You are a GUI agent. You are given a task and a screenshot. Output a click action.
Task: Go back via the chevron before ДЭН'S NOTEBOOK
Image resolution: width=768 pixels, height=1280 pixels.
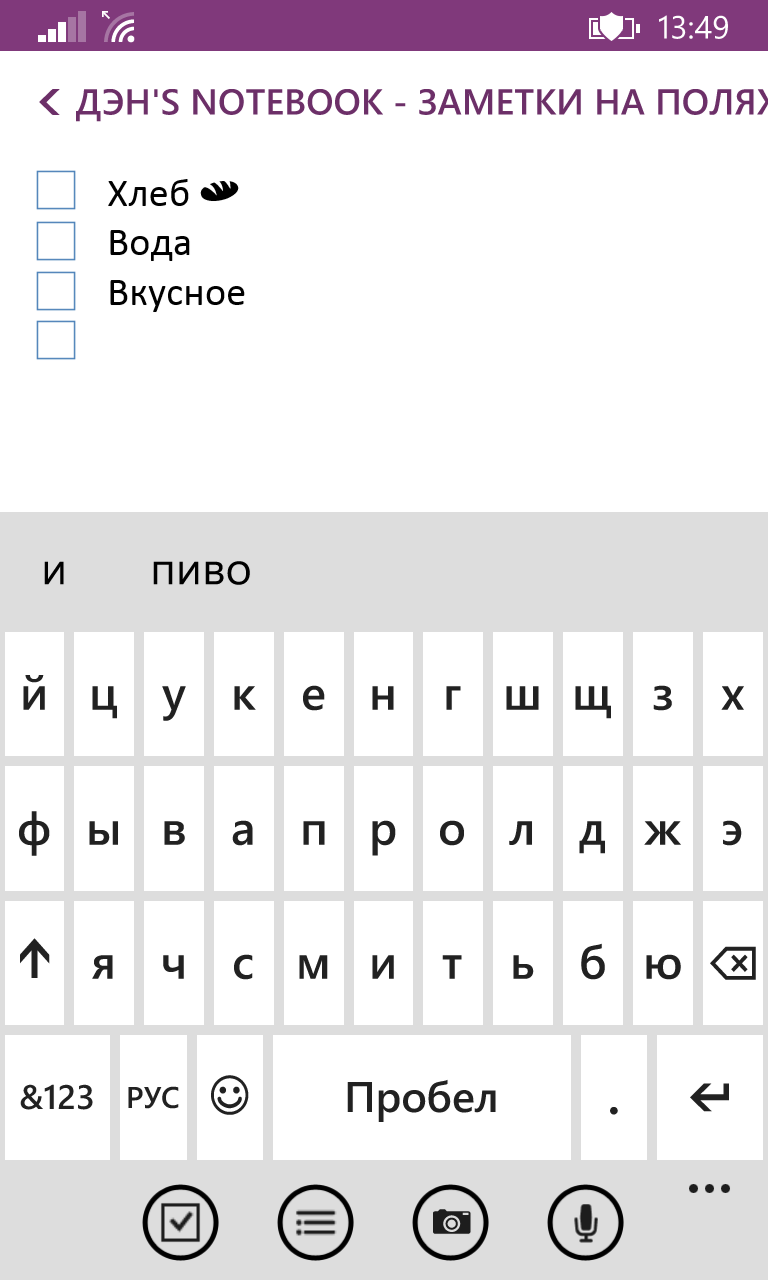click(49, 102)
